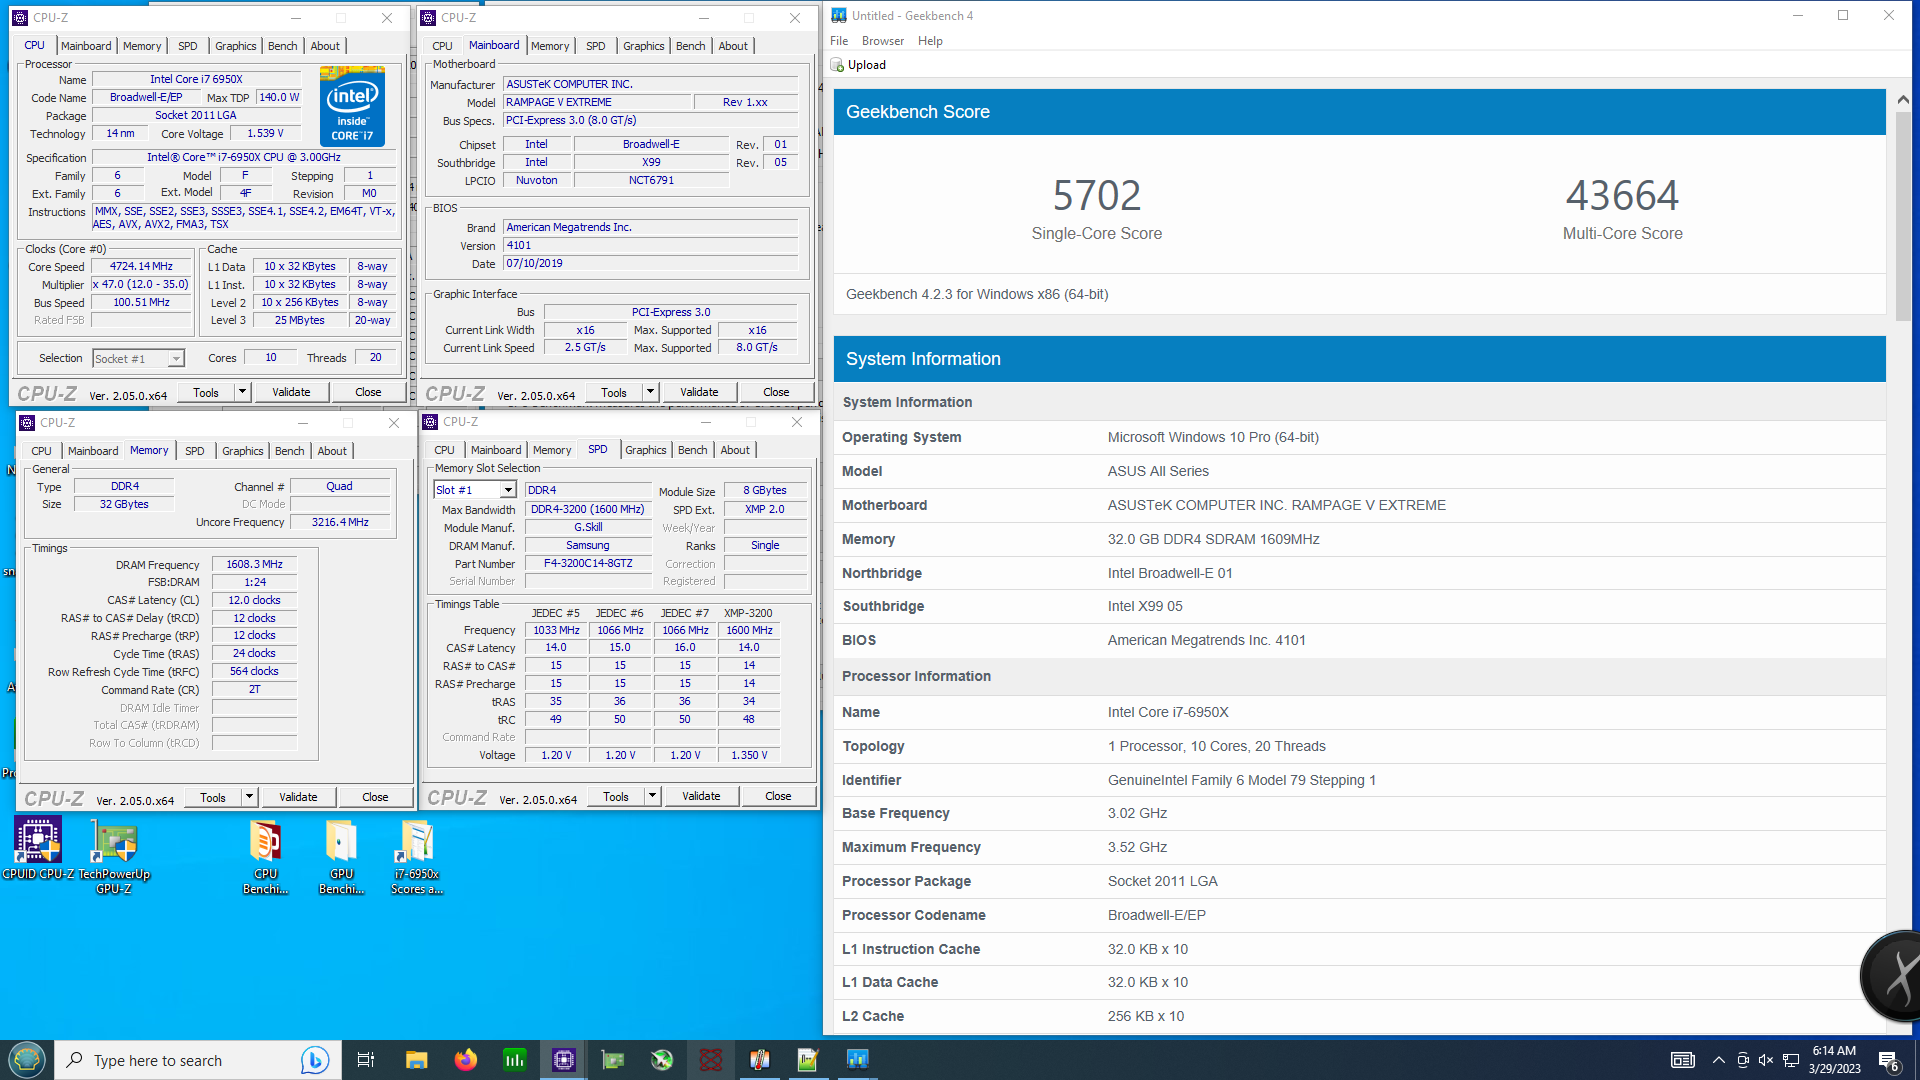The height and width of the screenshot is (1080, 1920).
Task: Open the notification center icon
Action: (x=1889, y=1061)
